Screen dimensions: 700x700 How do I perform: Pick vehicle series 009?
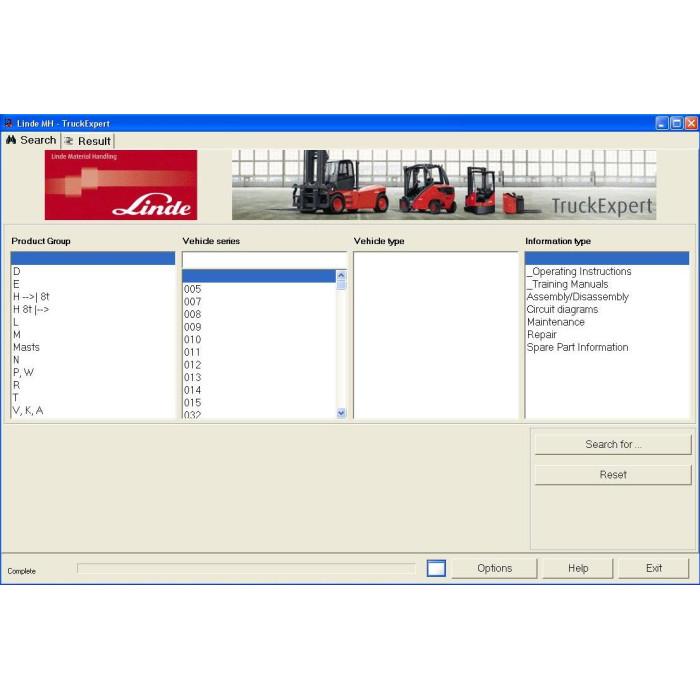[259, 327]
